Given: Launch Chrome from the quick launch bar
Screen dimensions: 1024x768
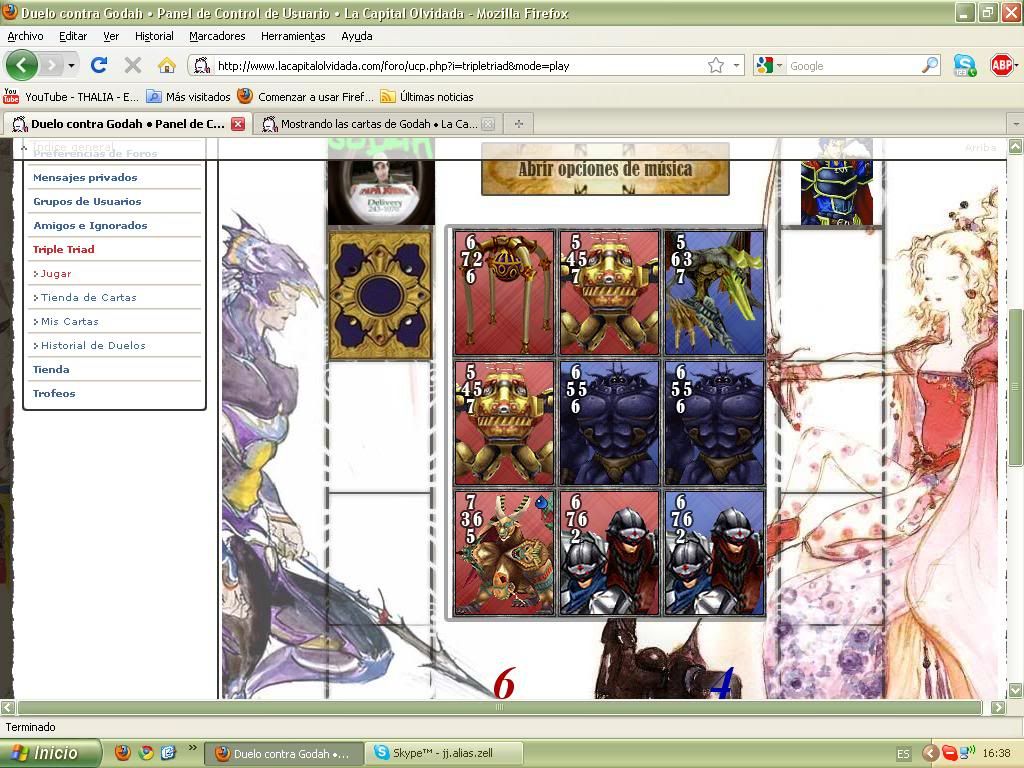Looking at the screenshot, I should [x=146, y=753].
